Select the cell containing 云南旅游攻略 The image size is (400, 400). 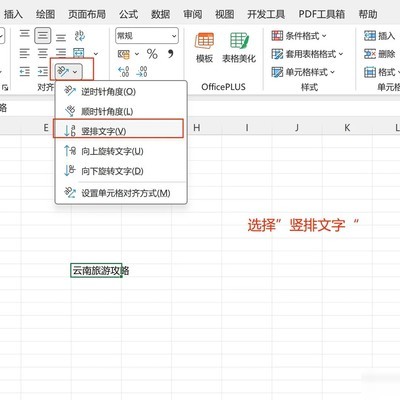pyautogui.click(x=96, y=270)
